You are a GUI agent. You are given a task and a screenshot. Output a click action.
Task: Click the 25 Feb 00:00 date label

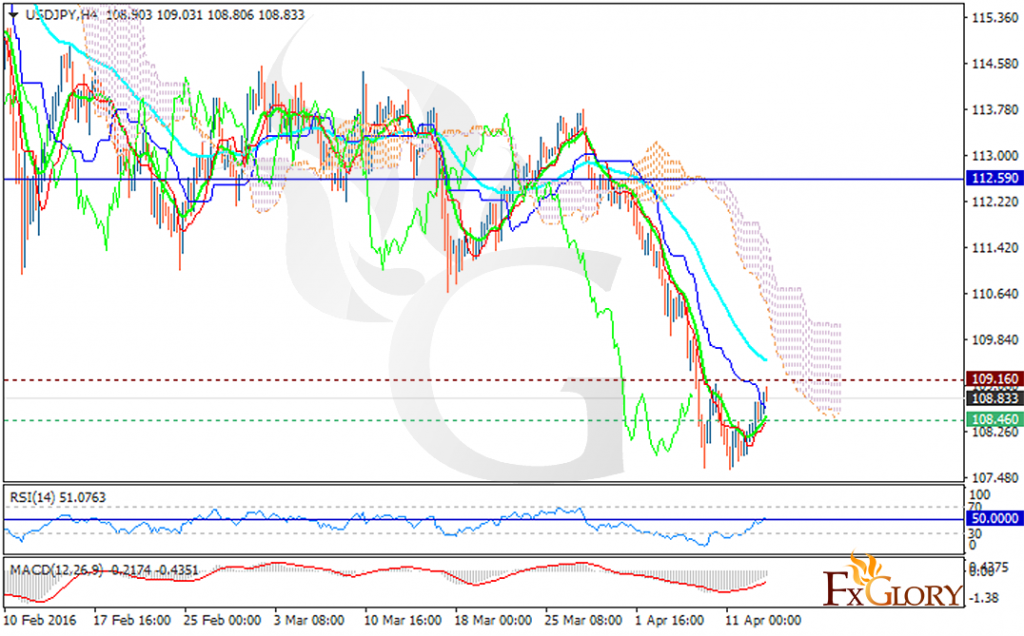point(222,620)
